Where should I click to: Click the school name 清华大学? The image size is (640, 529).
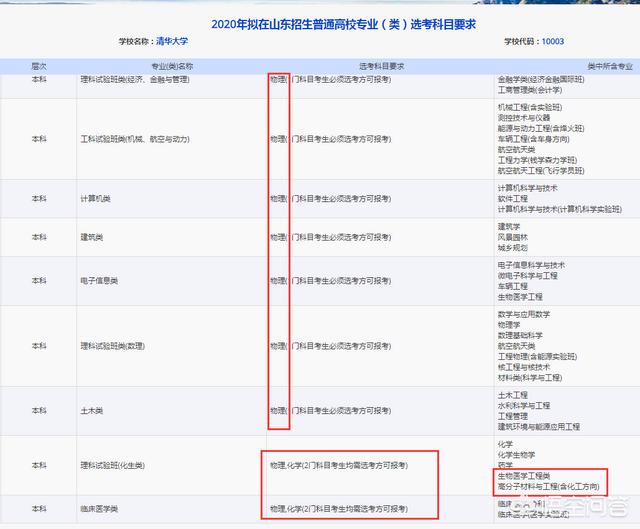(x=172, y=41)
